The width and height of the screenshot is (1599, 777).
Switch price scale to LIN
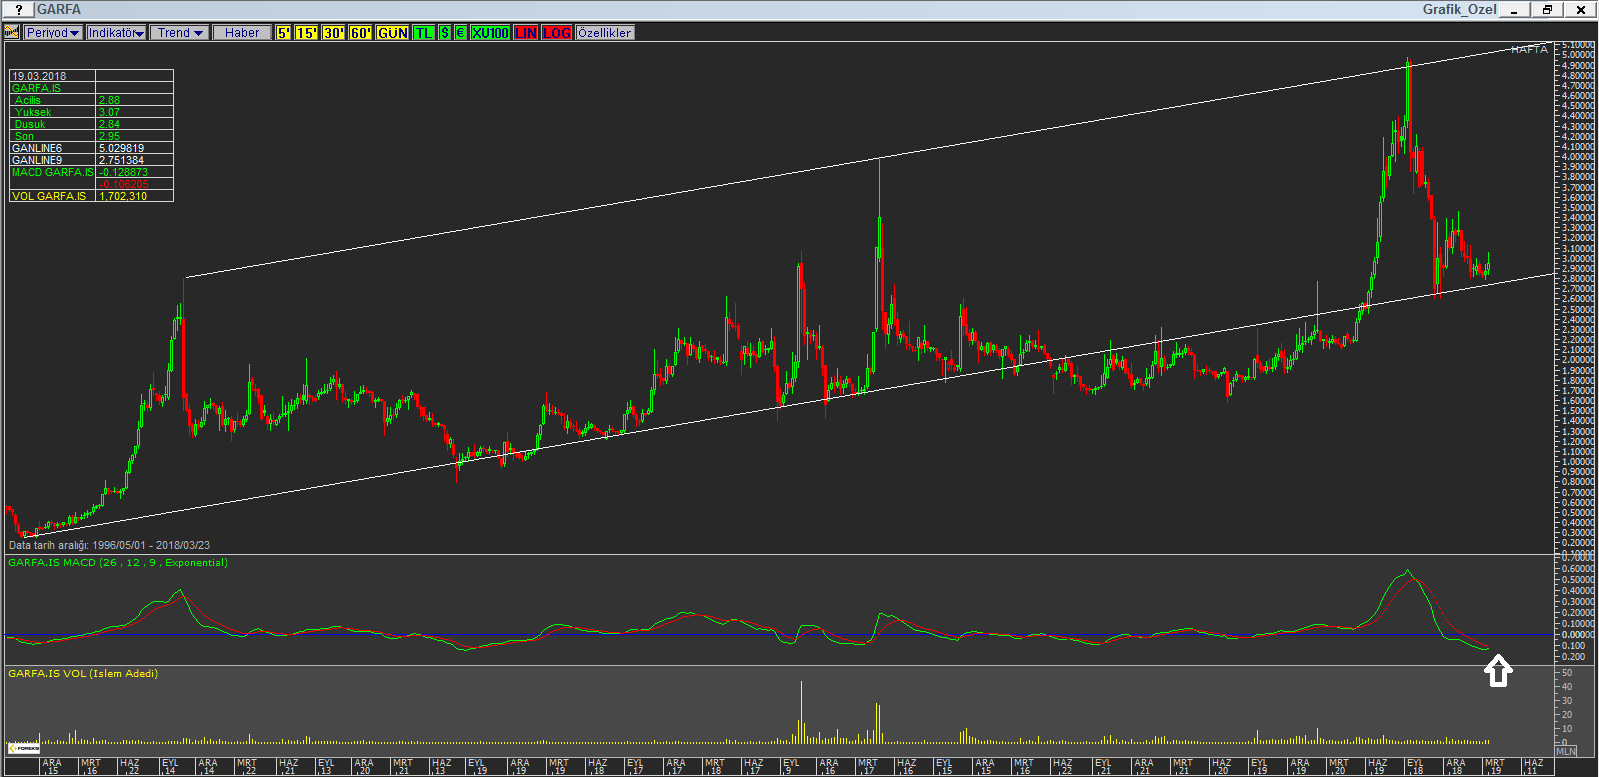pyautogui.click(x=526, y=33)
